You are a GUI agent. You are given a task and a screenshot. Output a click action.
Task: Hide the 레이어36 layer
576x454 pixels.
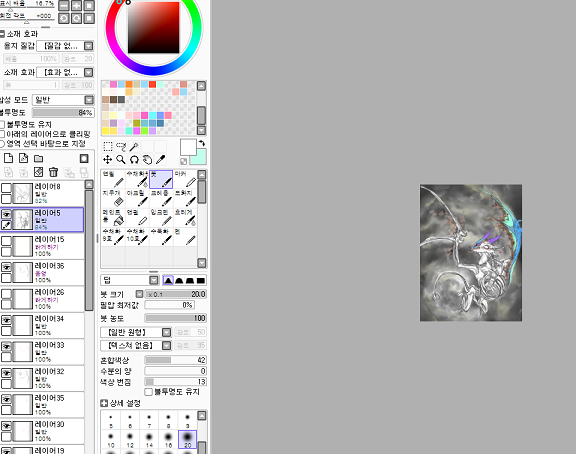(6, 267)
